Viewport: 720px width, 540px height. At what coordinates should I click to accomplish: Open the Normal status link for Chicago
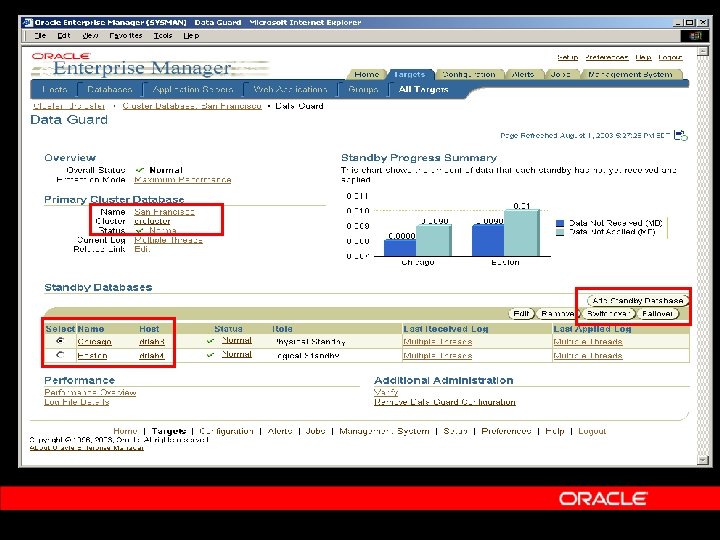(237, 340)
